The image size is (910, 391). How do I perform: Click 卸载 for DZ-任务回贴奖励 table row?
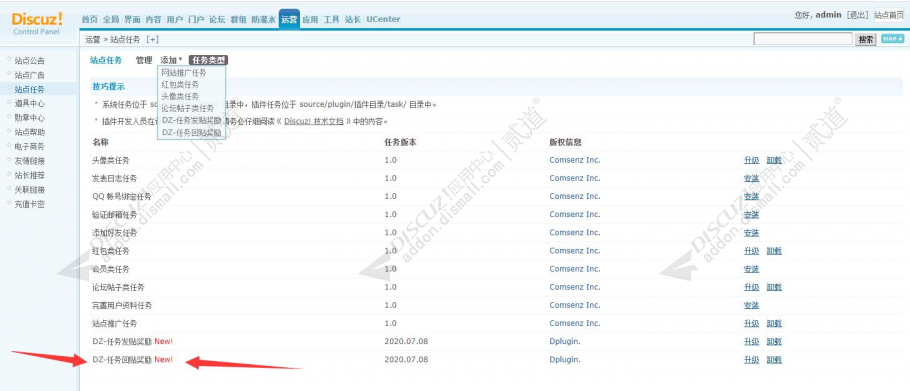click(x=774, y=360)
